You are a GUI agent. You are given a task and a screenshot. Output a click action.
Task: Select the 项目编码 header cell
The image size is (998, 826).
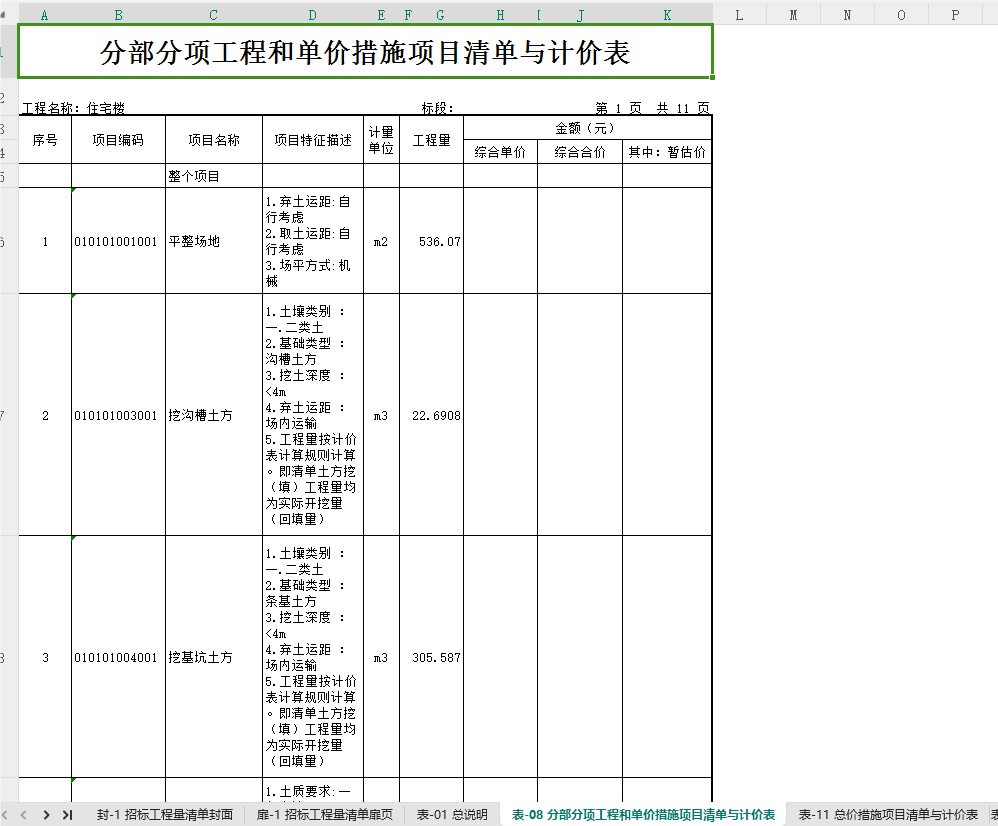(x=118, y=140)
